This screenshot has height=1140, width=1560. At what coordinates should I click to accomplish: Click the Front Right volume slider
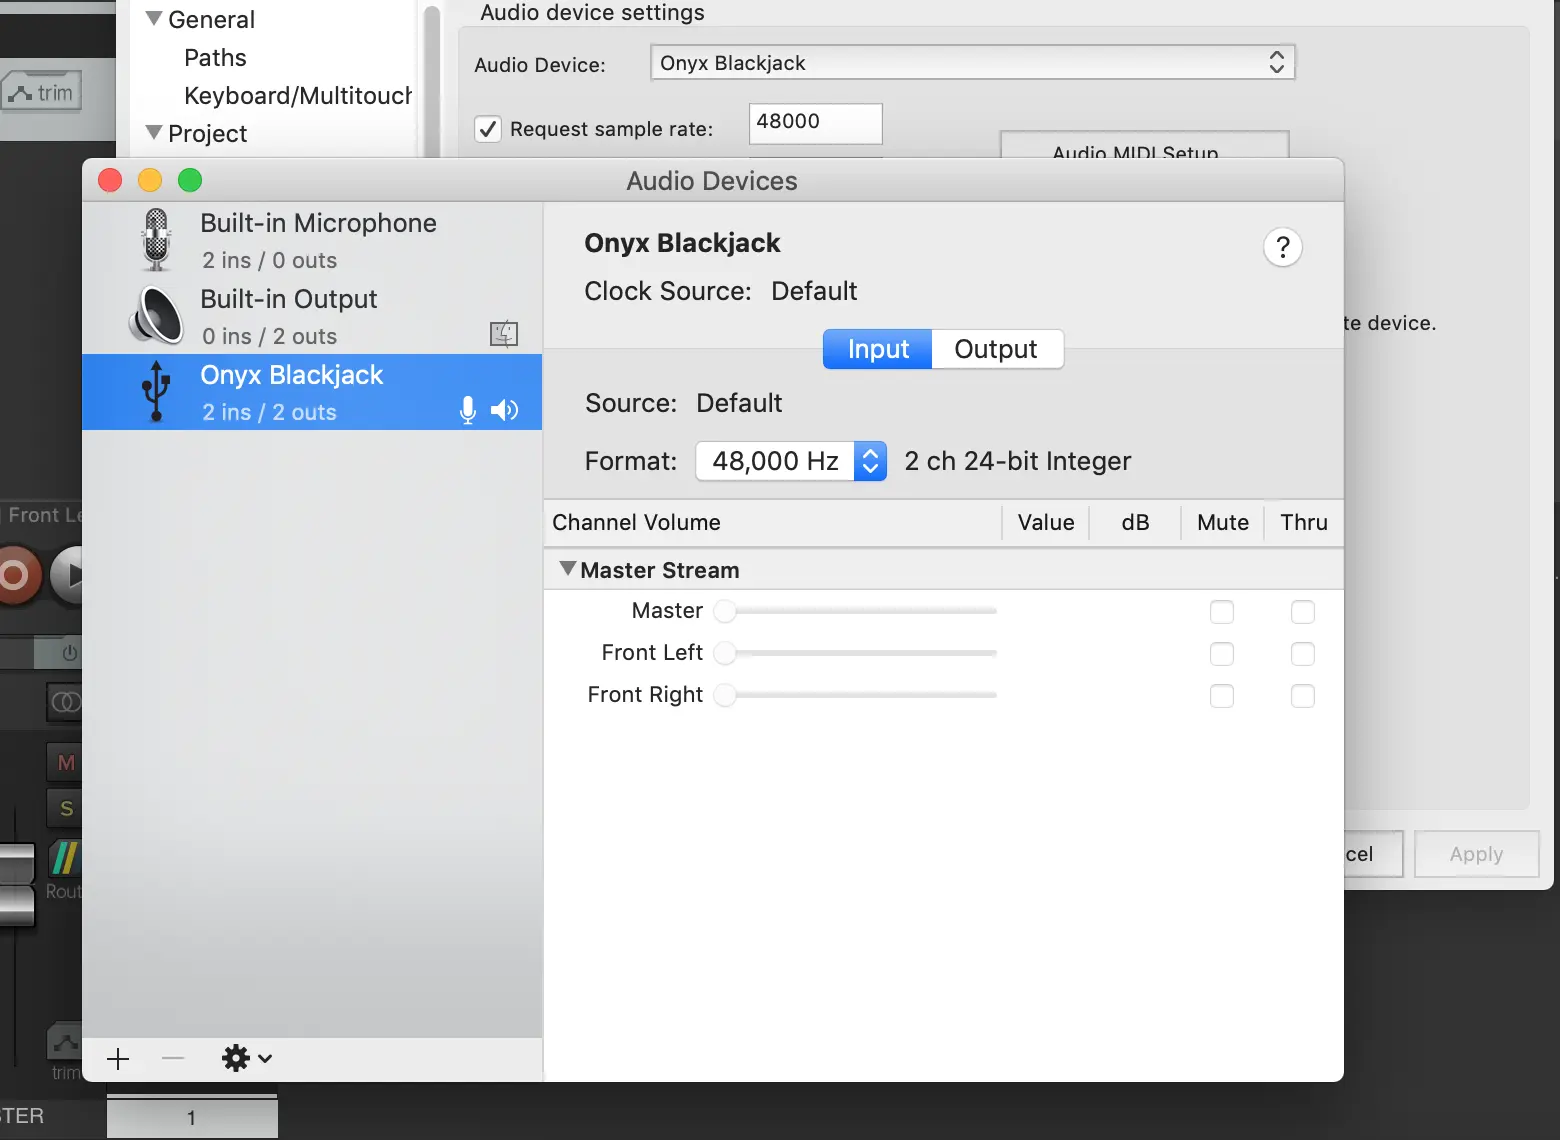[860, 695]
